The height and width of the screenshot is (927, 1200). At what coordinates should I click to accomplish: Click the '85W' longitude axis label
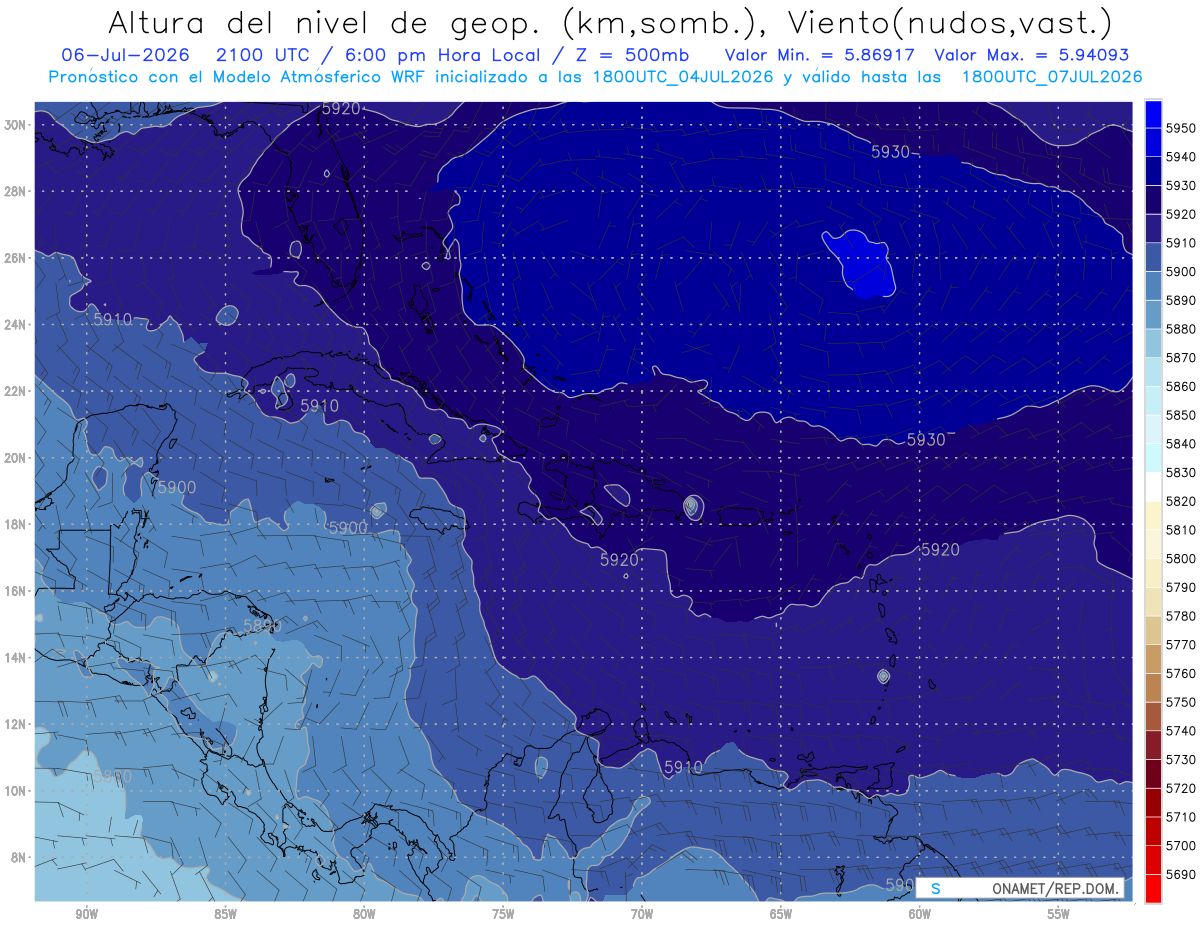click(225, 914)
